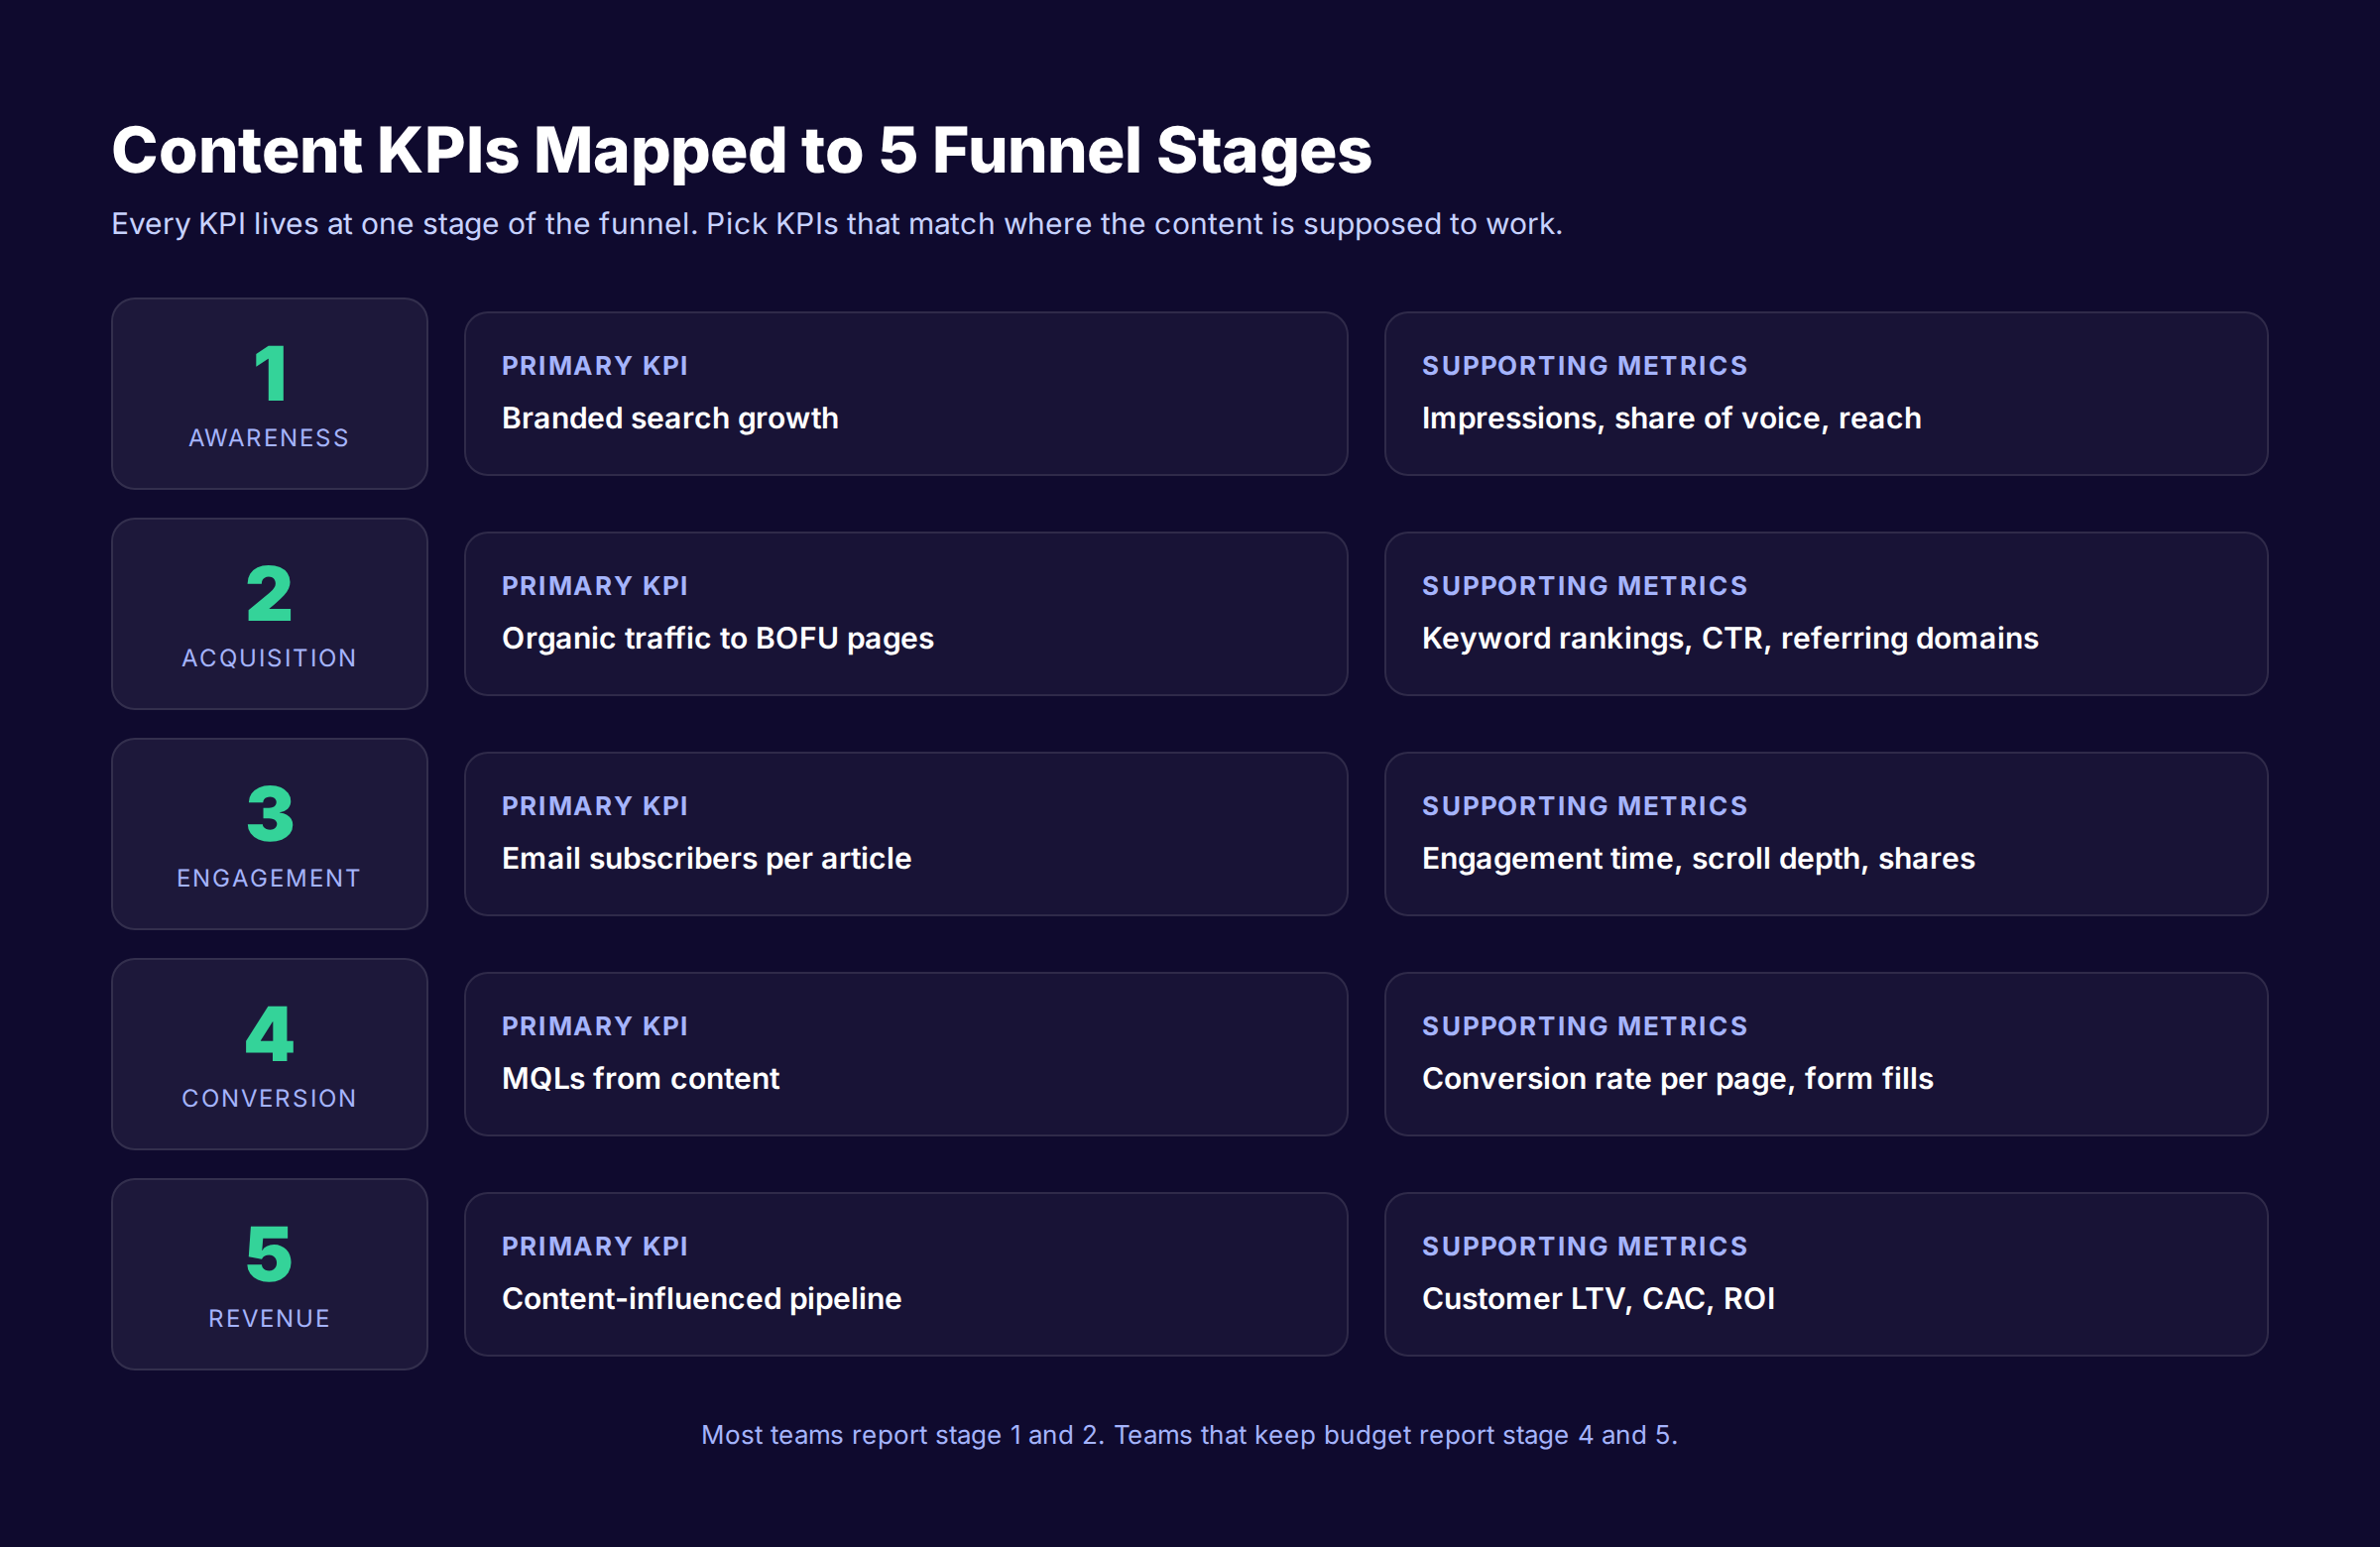Click 'Keyword rankings, CTR, referring domains'
Viewport: 2380px width, 1547px height.
pos(1729,638)
